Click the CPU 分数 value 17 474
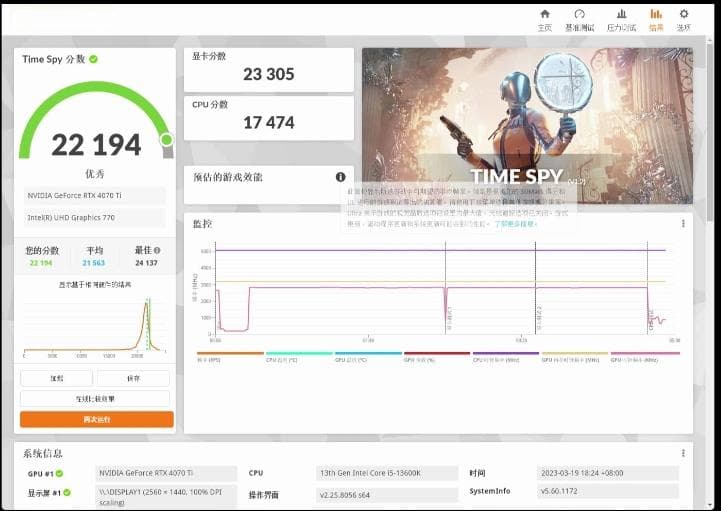Viewport: 721px width, 511px height. coord(269,122)
